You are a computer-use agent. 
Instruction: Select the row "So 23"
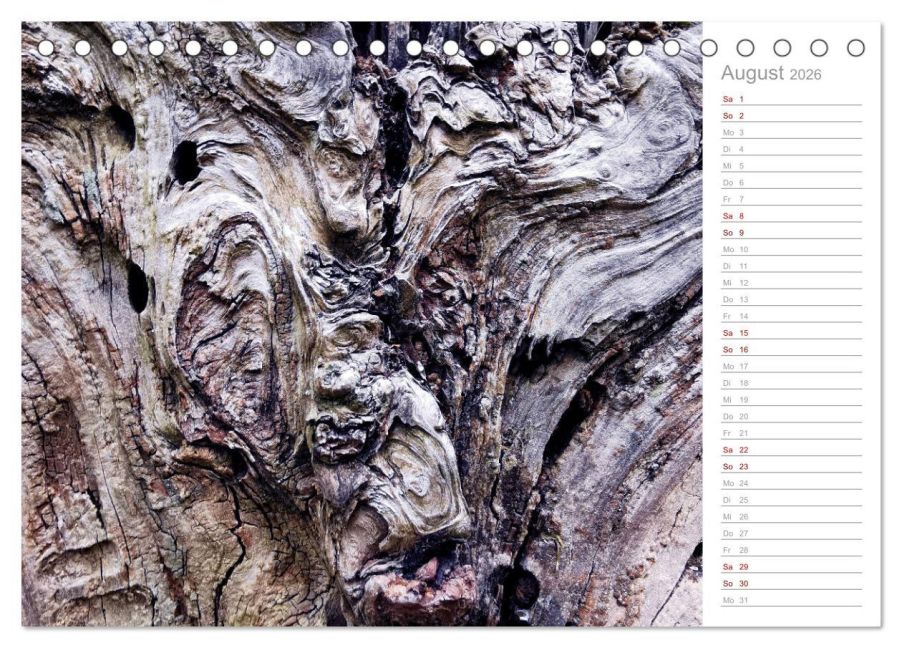(x=792, y=466)
